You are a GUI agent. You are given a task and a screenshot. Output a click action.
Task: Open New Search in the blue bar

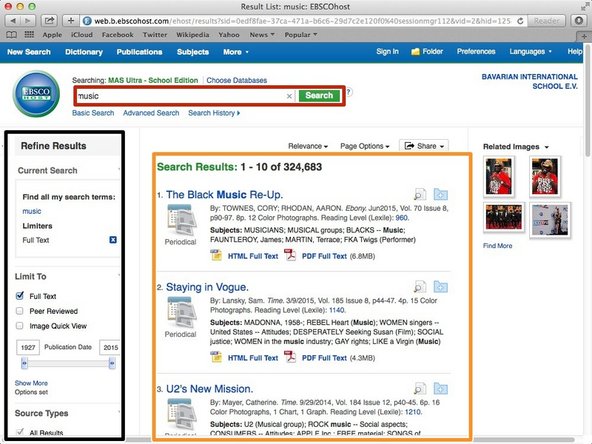pos(29,52)
